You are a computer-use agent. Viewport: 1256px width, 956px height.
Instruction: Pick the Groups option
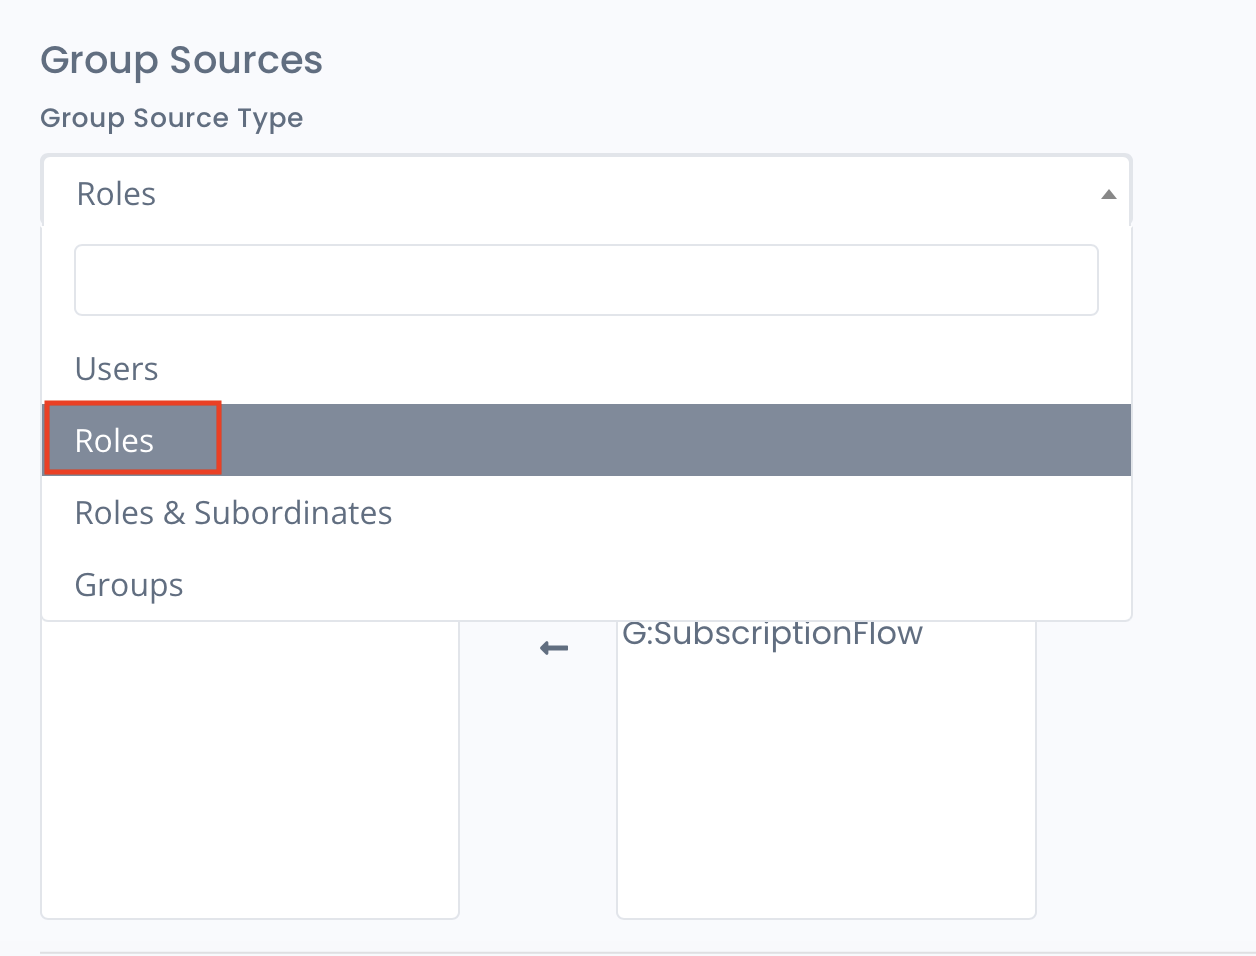tap(586, 584)
